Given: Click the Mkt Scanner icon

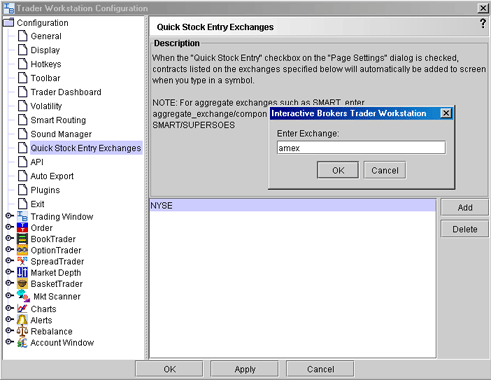Looking at the screenshot, I should click(x=23, y=296).
